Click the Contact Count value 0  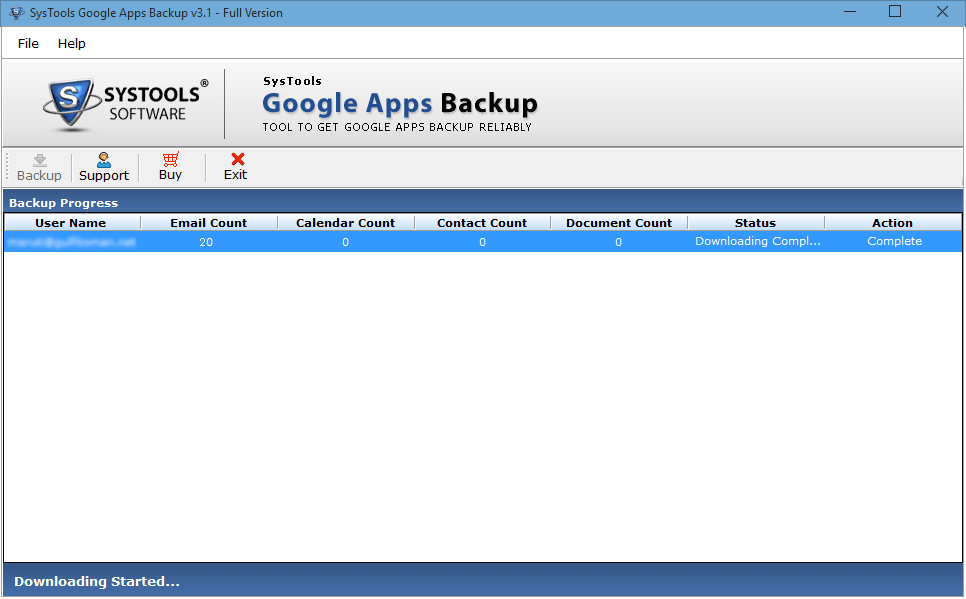482,242
